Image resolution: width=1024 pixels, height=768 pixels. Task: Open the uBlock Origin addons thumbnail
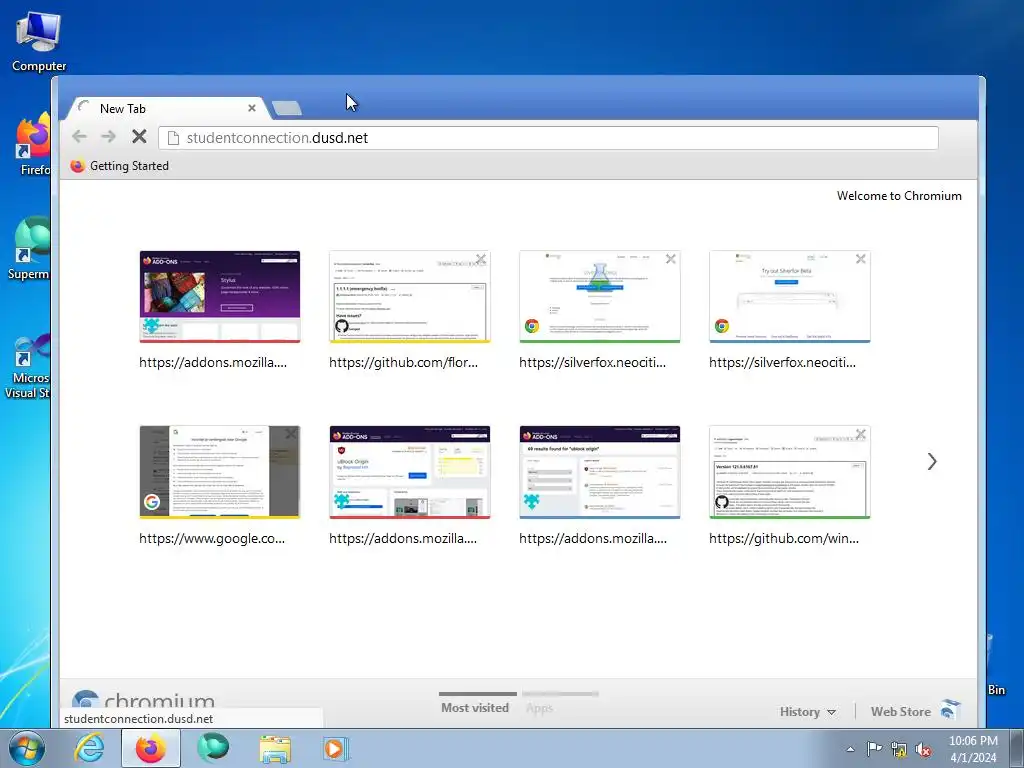[409, 472]
